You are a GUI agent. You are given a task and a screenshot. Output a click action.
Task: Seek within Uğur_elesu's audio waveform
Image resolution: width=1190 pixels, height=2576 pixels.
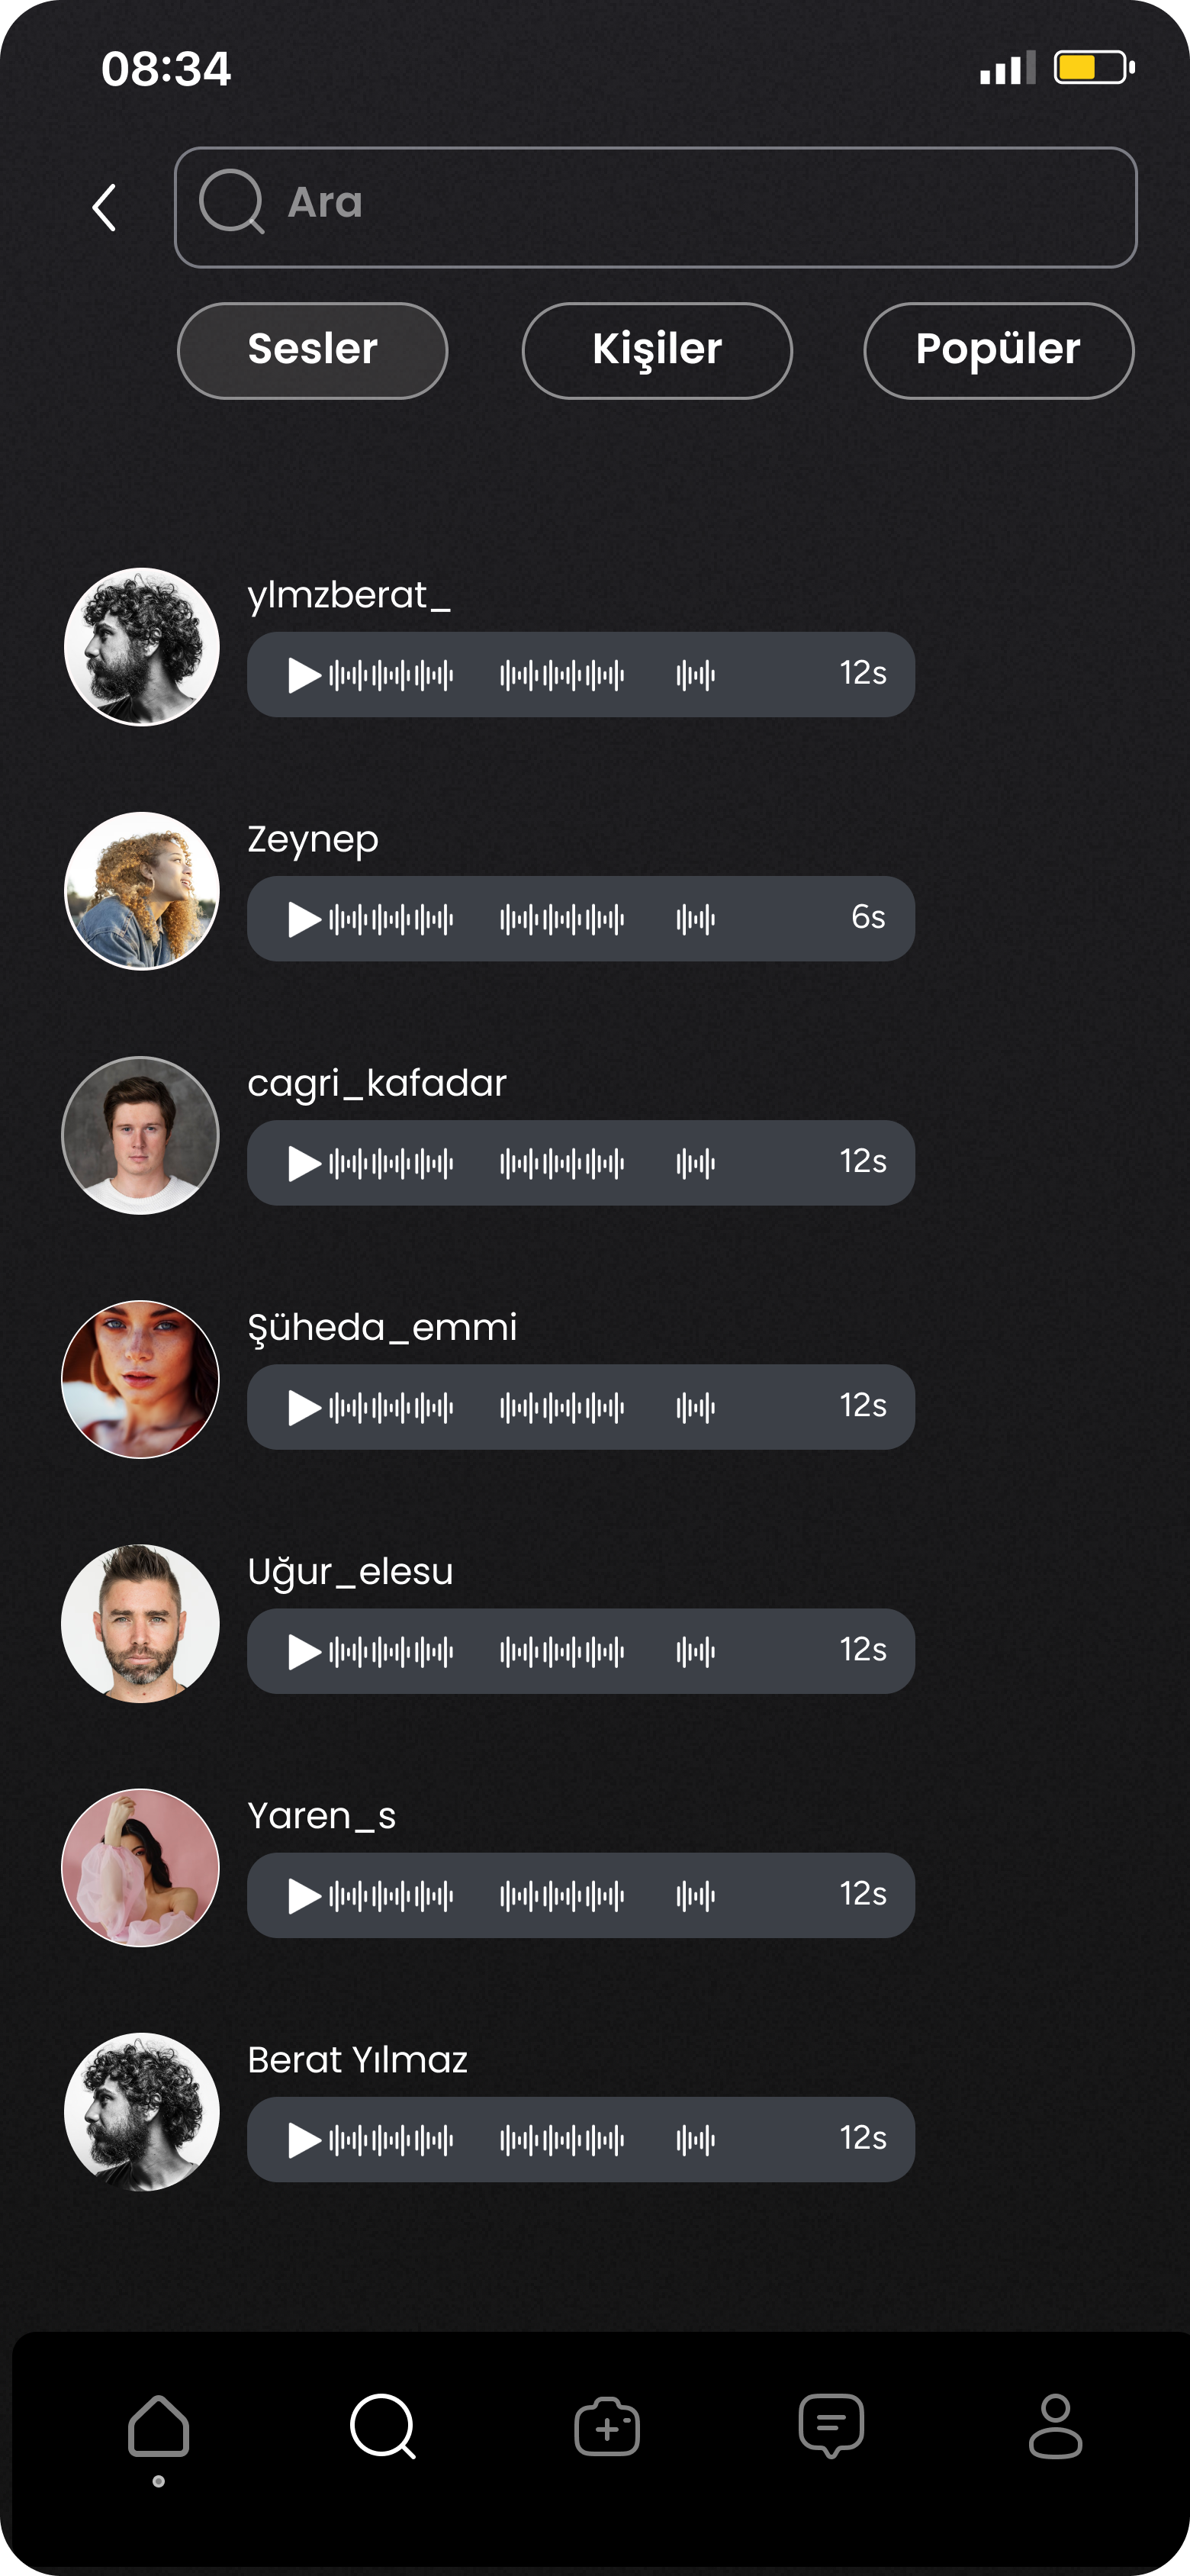(522, 1651)
